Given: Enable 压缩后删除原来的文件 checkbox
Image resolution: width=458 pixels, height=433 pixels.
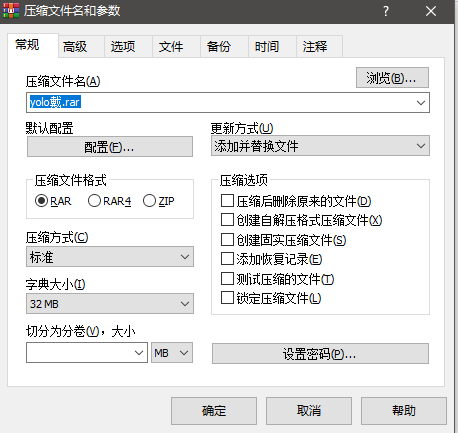Looking at the screenshot, I should click(x=227, y=201).
